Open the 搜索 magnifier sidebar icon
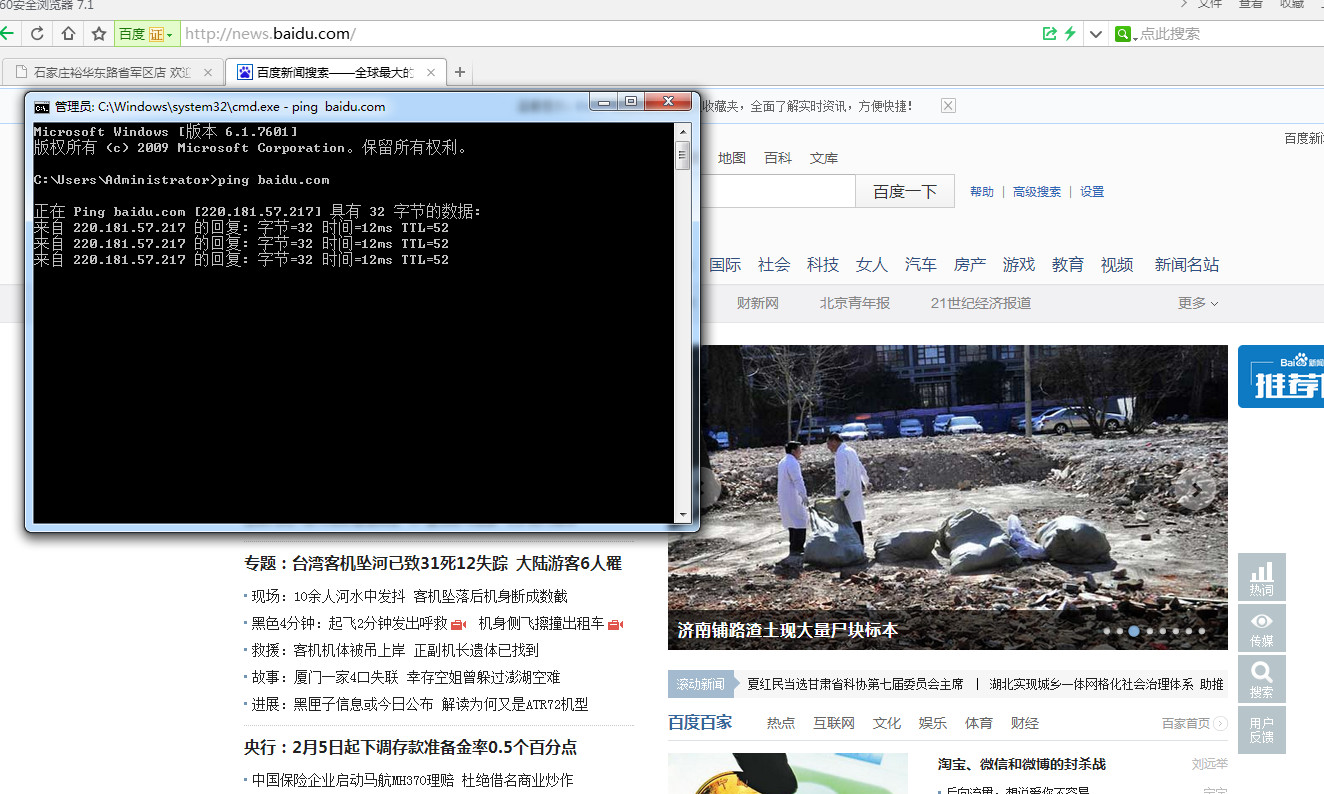This screenshot has width=1324, height=794. click(1262, 679)
